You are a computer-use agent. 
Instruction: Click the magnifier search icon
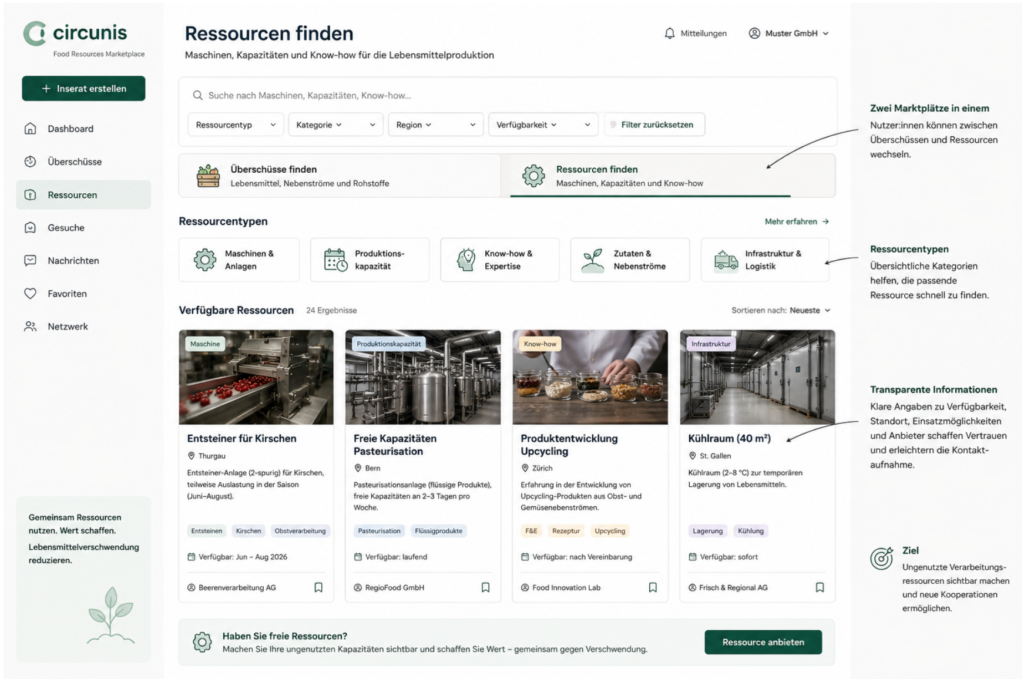click(197, 95)
